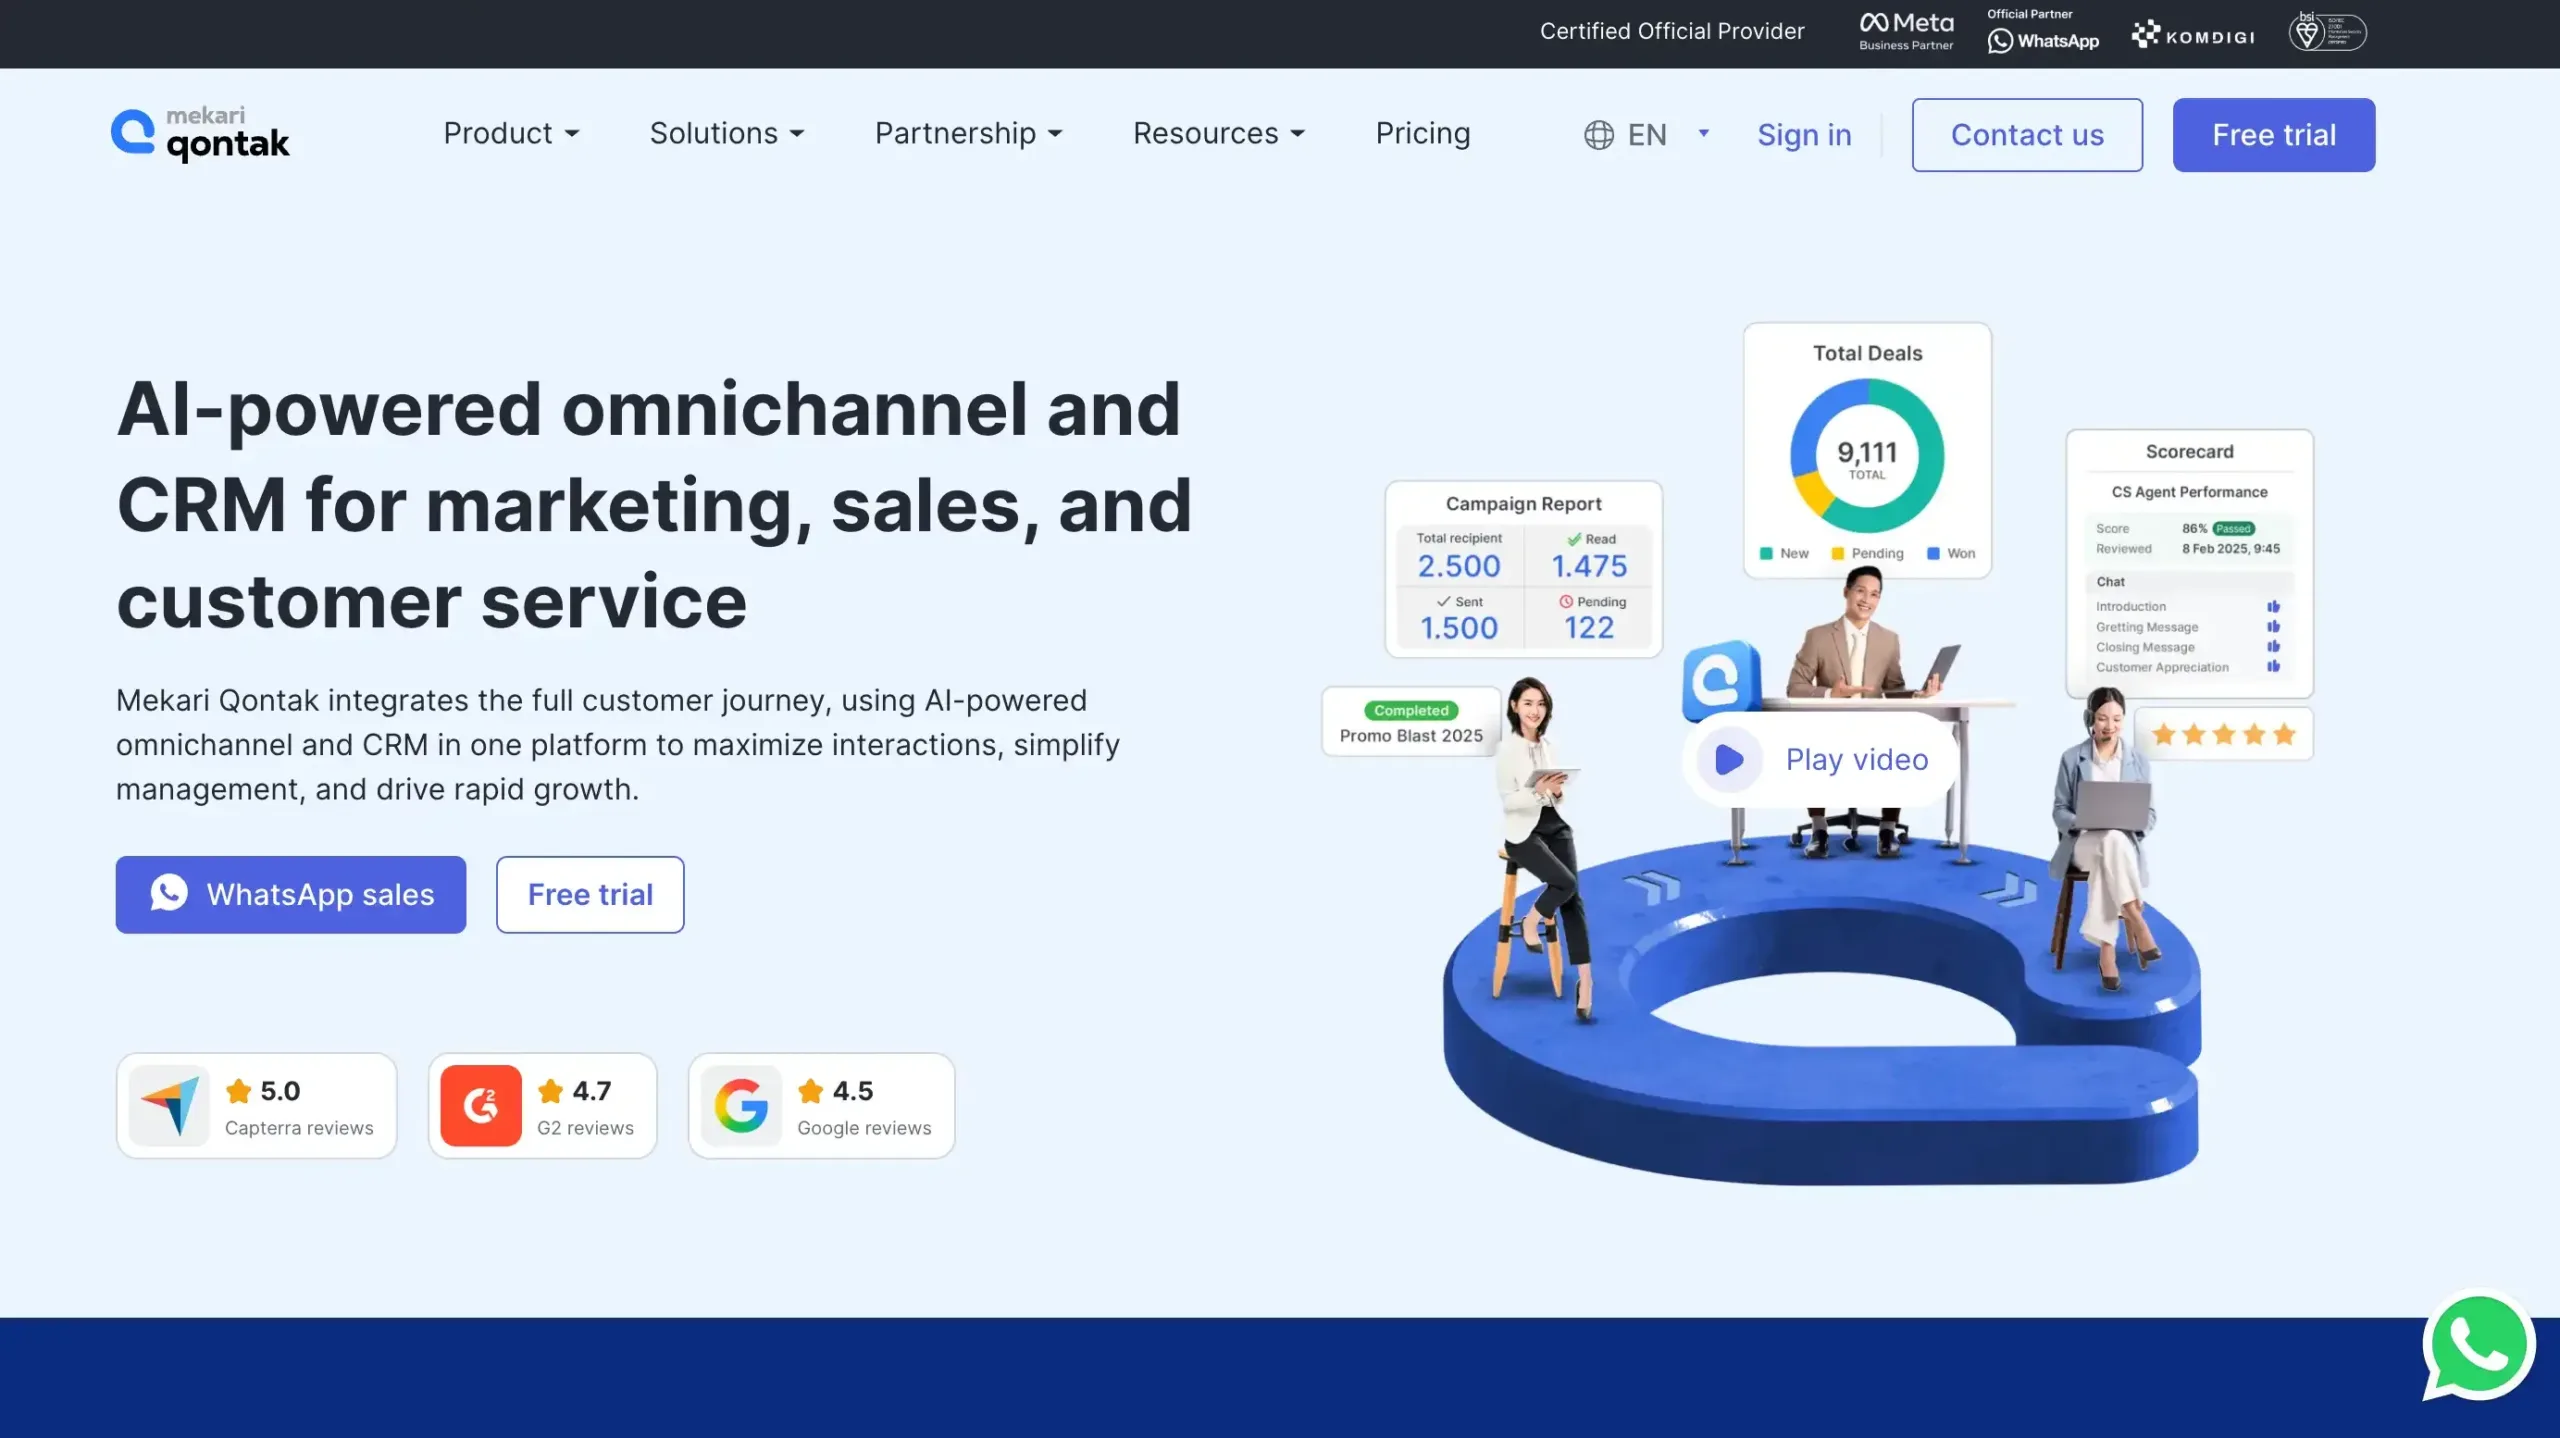
Task: Open the Product dropdown
Action: 511,134
